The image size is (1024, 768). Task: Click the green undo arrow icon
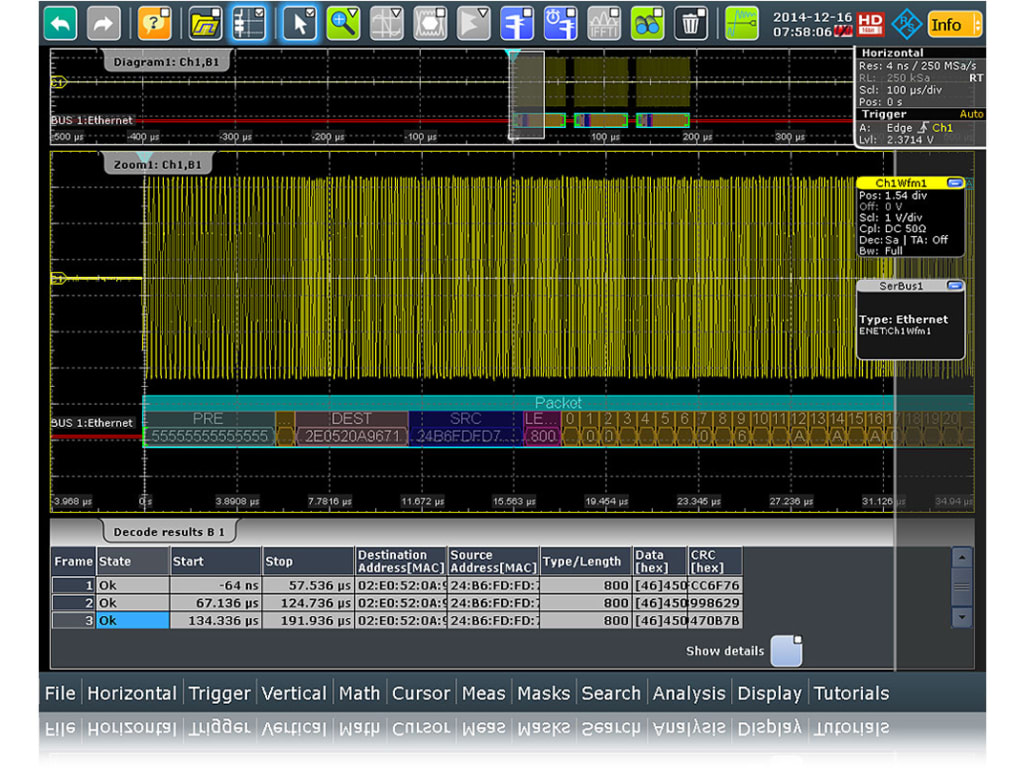coord(60,24)
